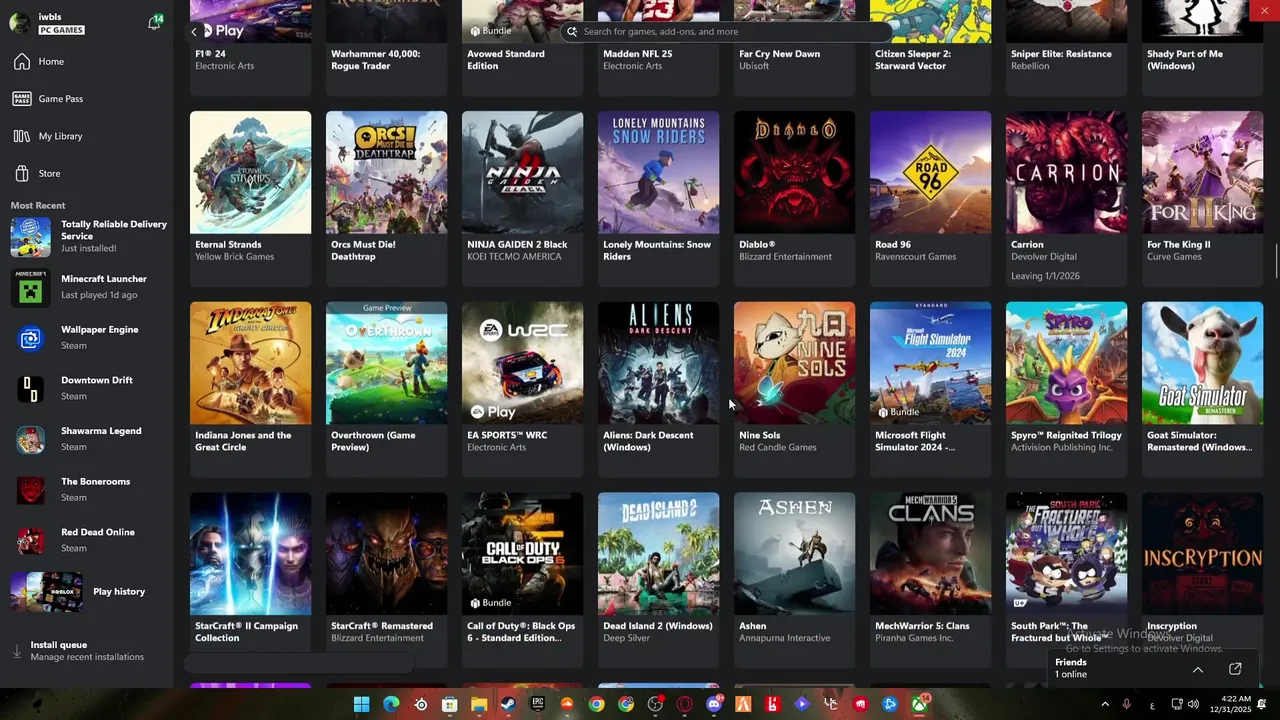This screenshot has height=720, width=1280.
Task: Show hidden system tray icons
Action: [x=1104, y=704]
